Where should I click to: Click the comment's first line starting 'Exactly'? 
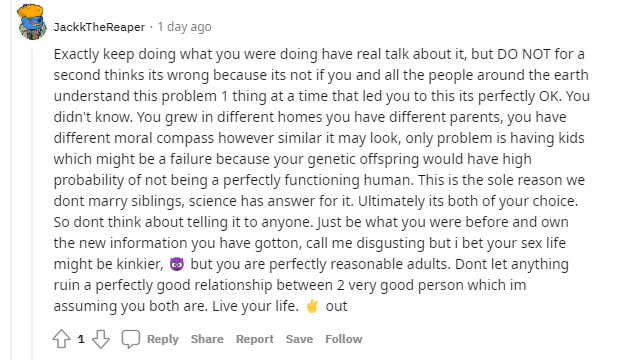point(319,54)
